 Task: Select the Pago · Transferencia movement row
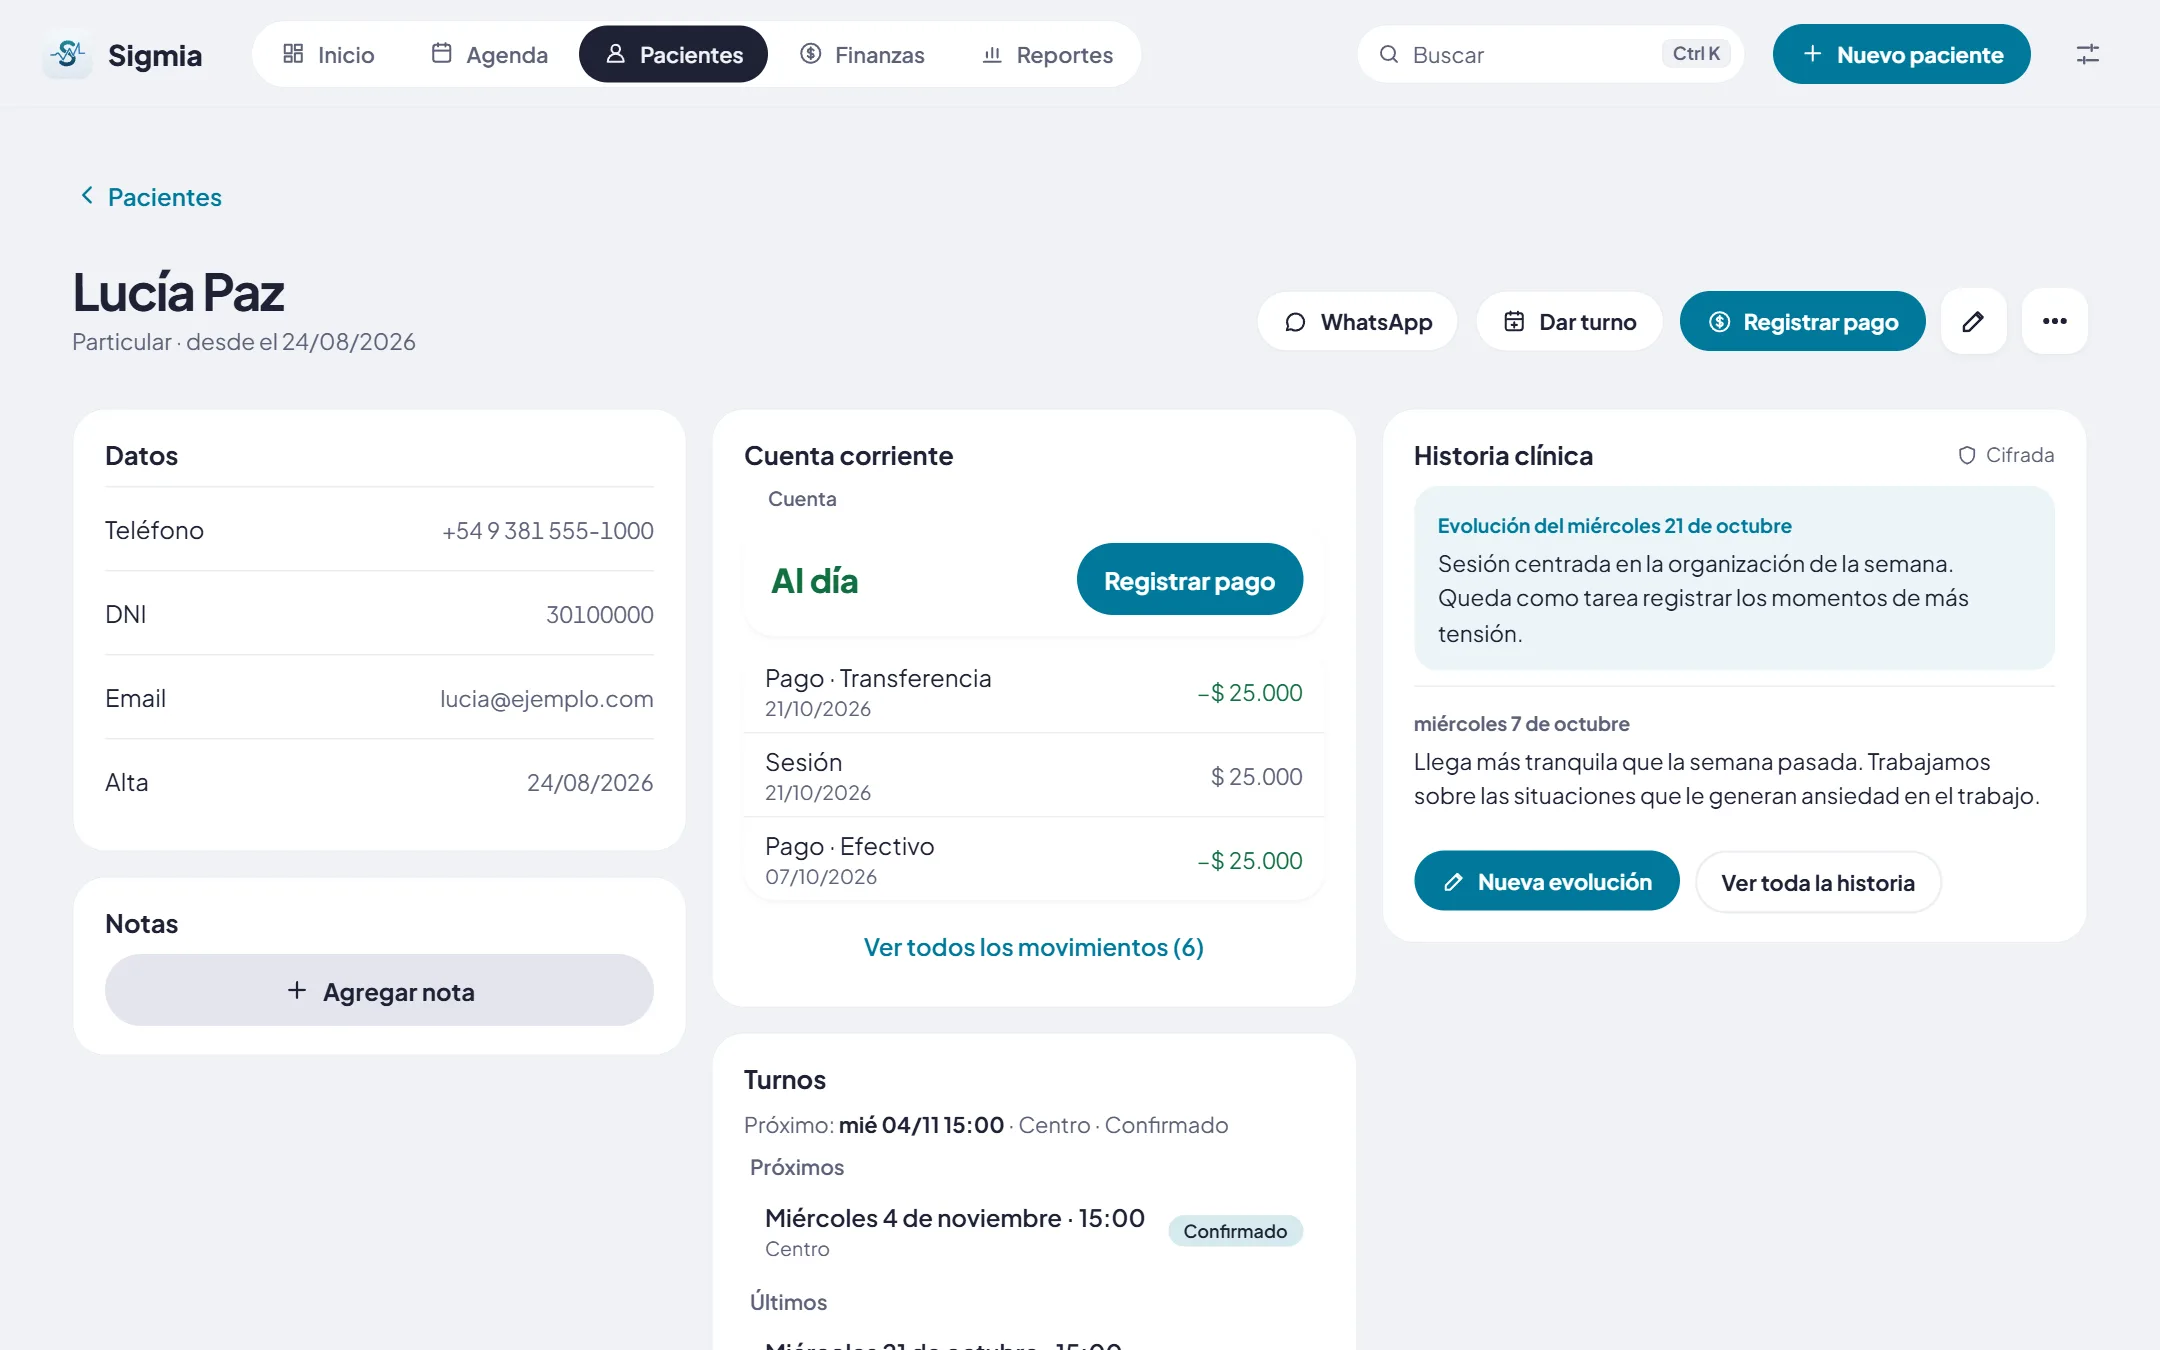[x=1033, y=692]
